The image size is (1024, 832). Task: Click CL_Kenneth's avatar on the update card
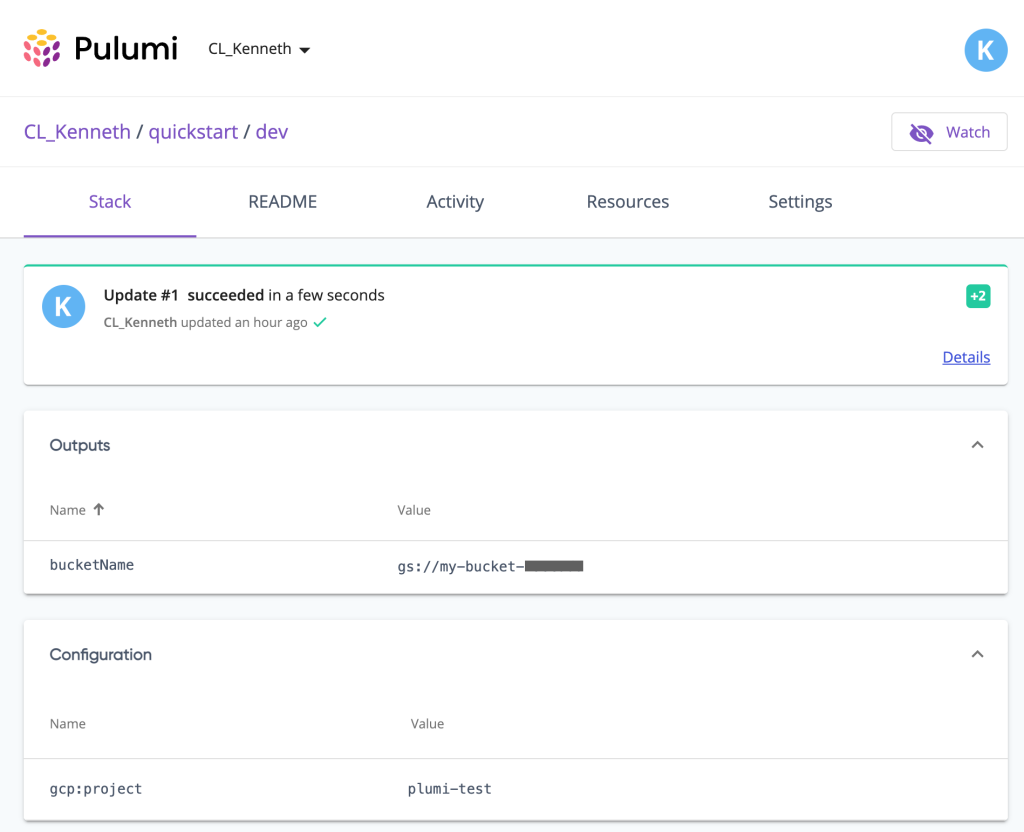coord(63,307)
